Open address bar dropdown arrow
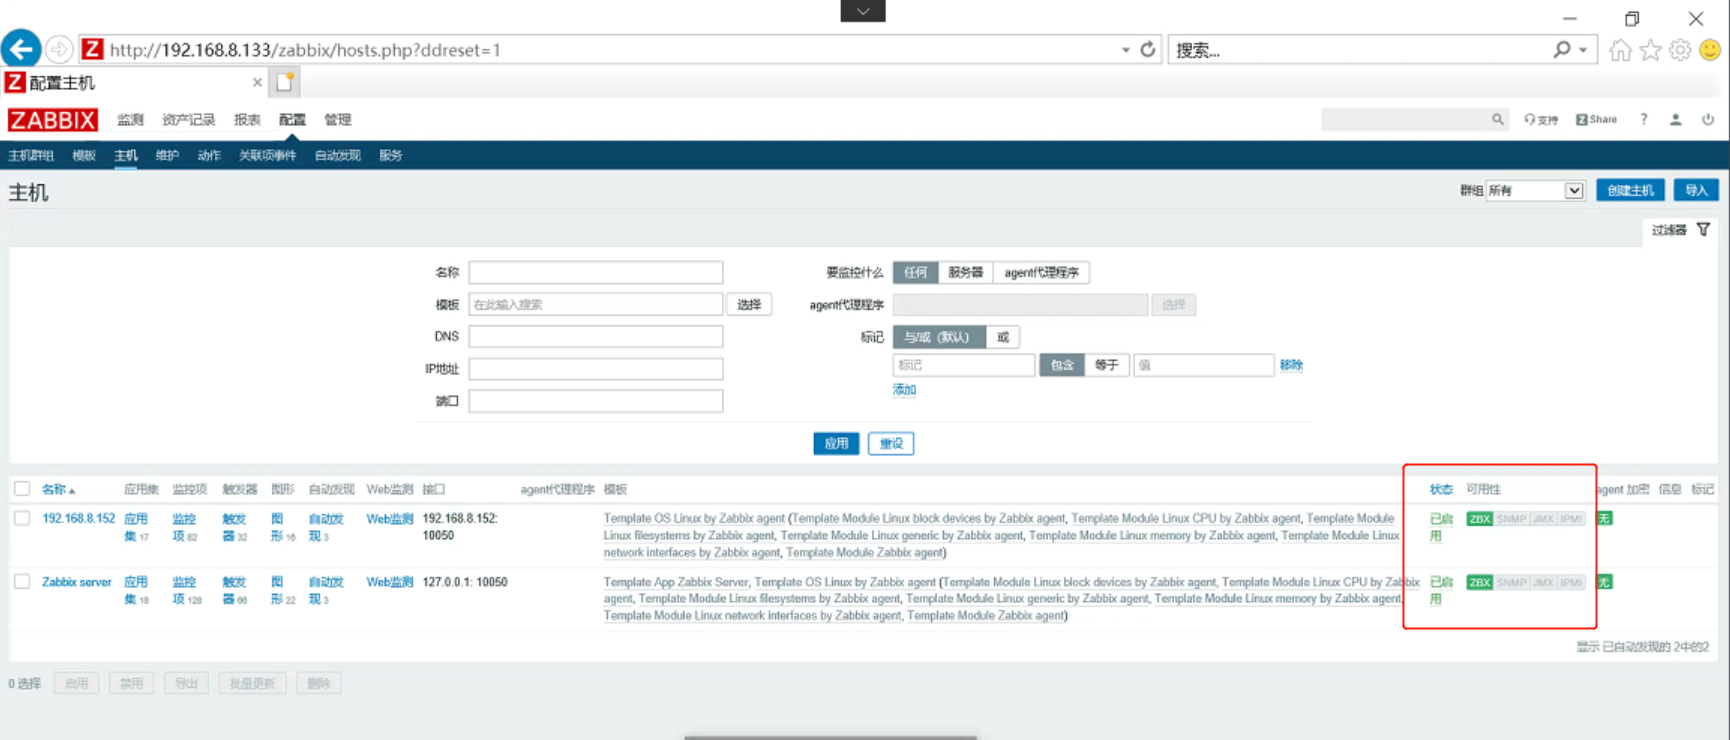Screen dimensions: 1730x740 pyautogui.click(x=1125, y=50)
